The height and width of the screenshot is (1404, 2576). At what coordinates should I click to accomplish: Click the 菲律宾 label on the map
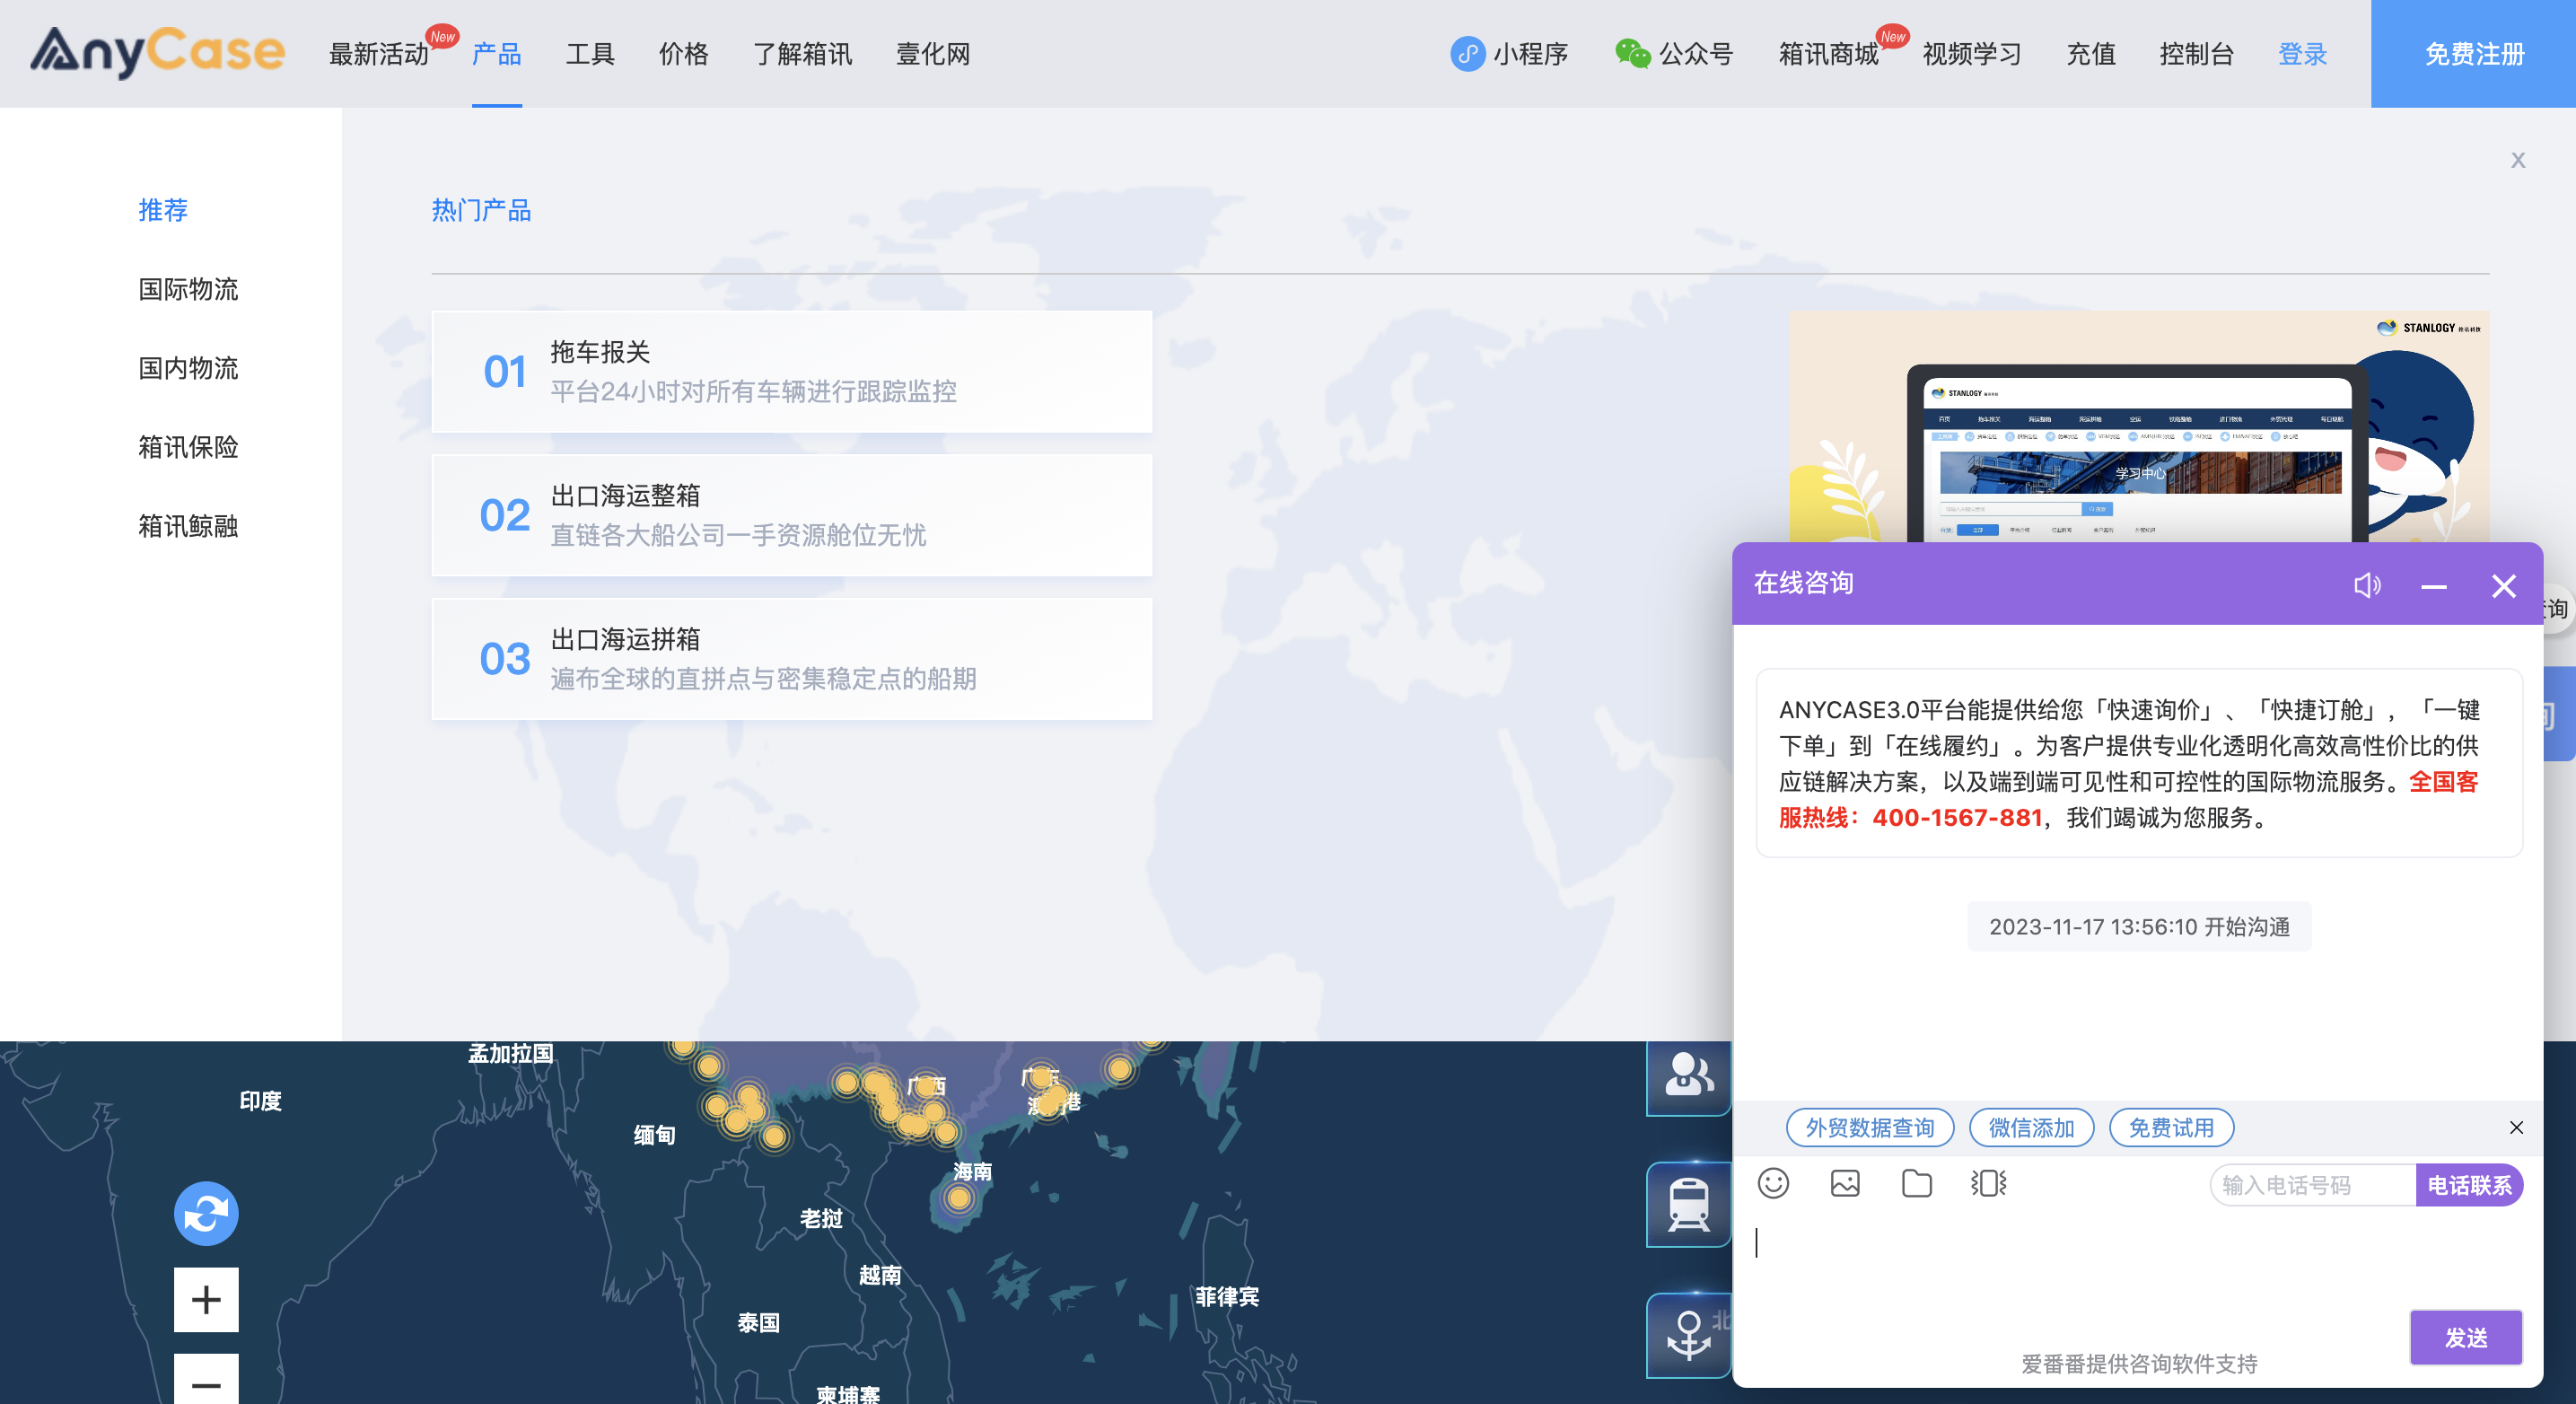[1227, 1297]
